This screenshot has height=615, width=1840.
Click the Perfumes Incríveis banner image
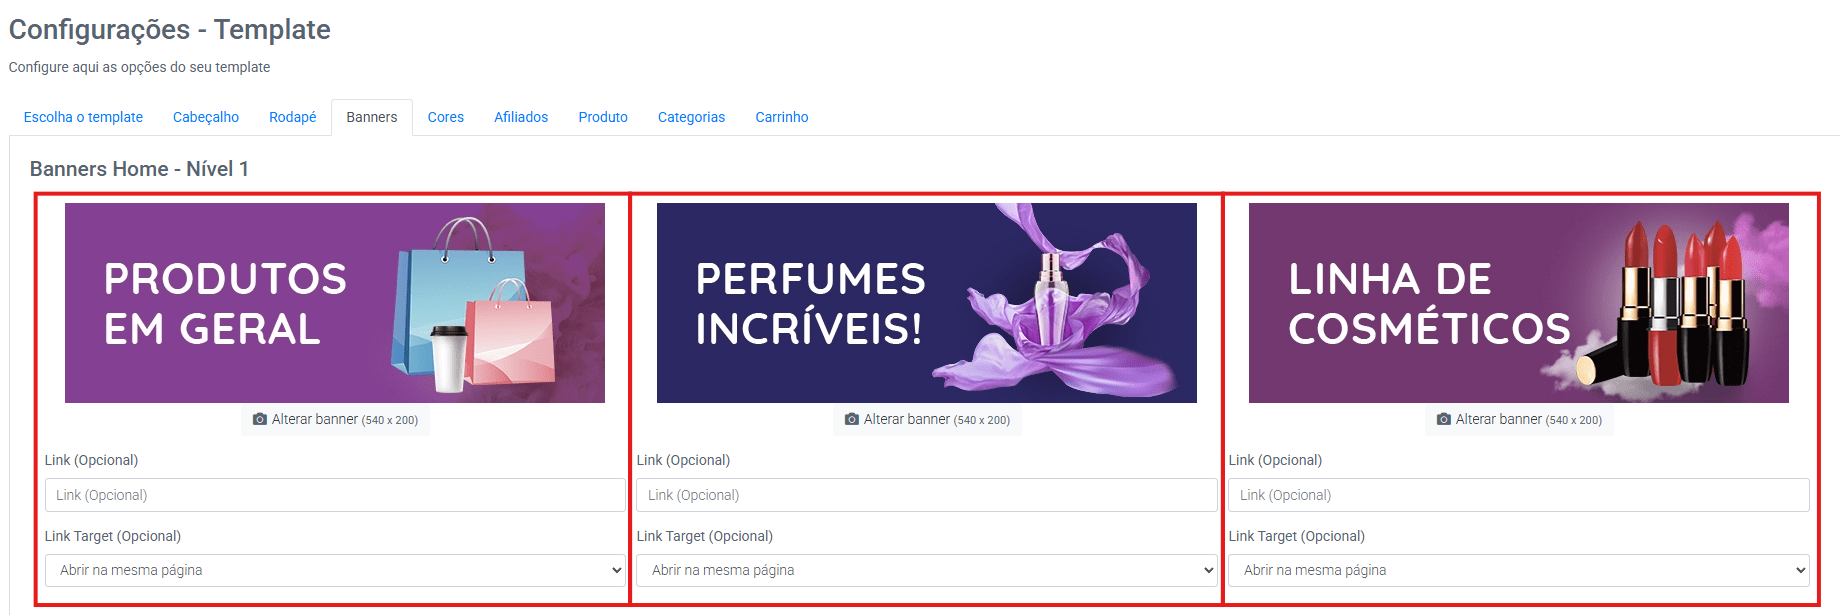(927, 303)
